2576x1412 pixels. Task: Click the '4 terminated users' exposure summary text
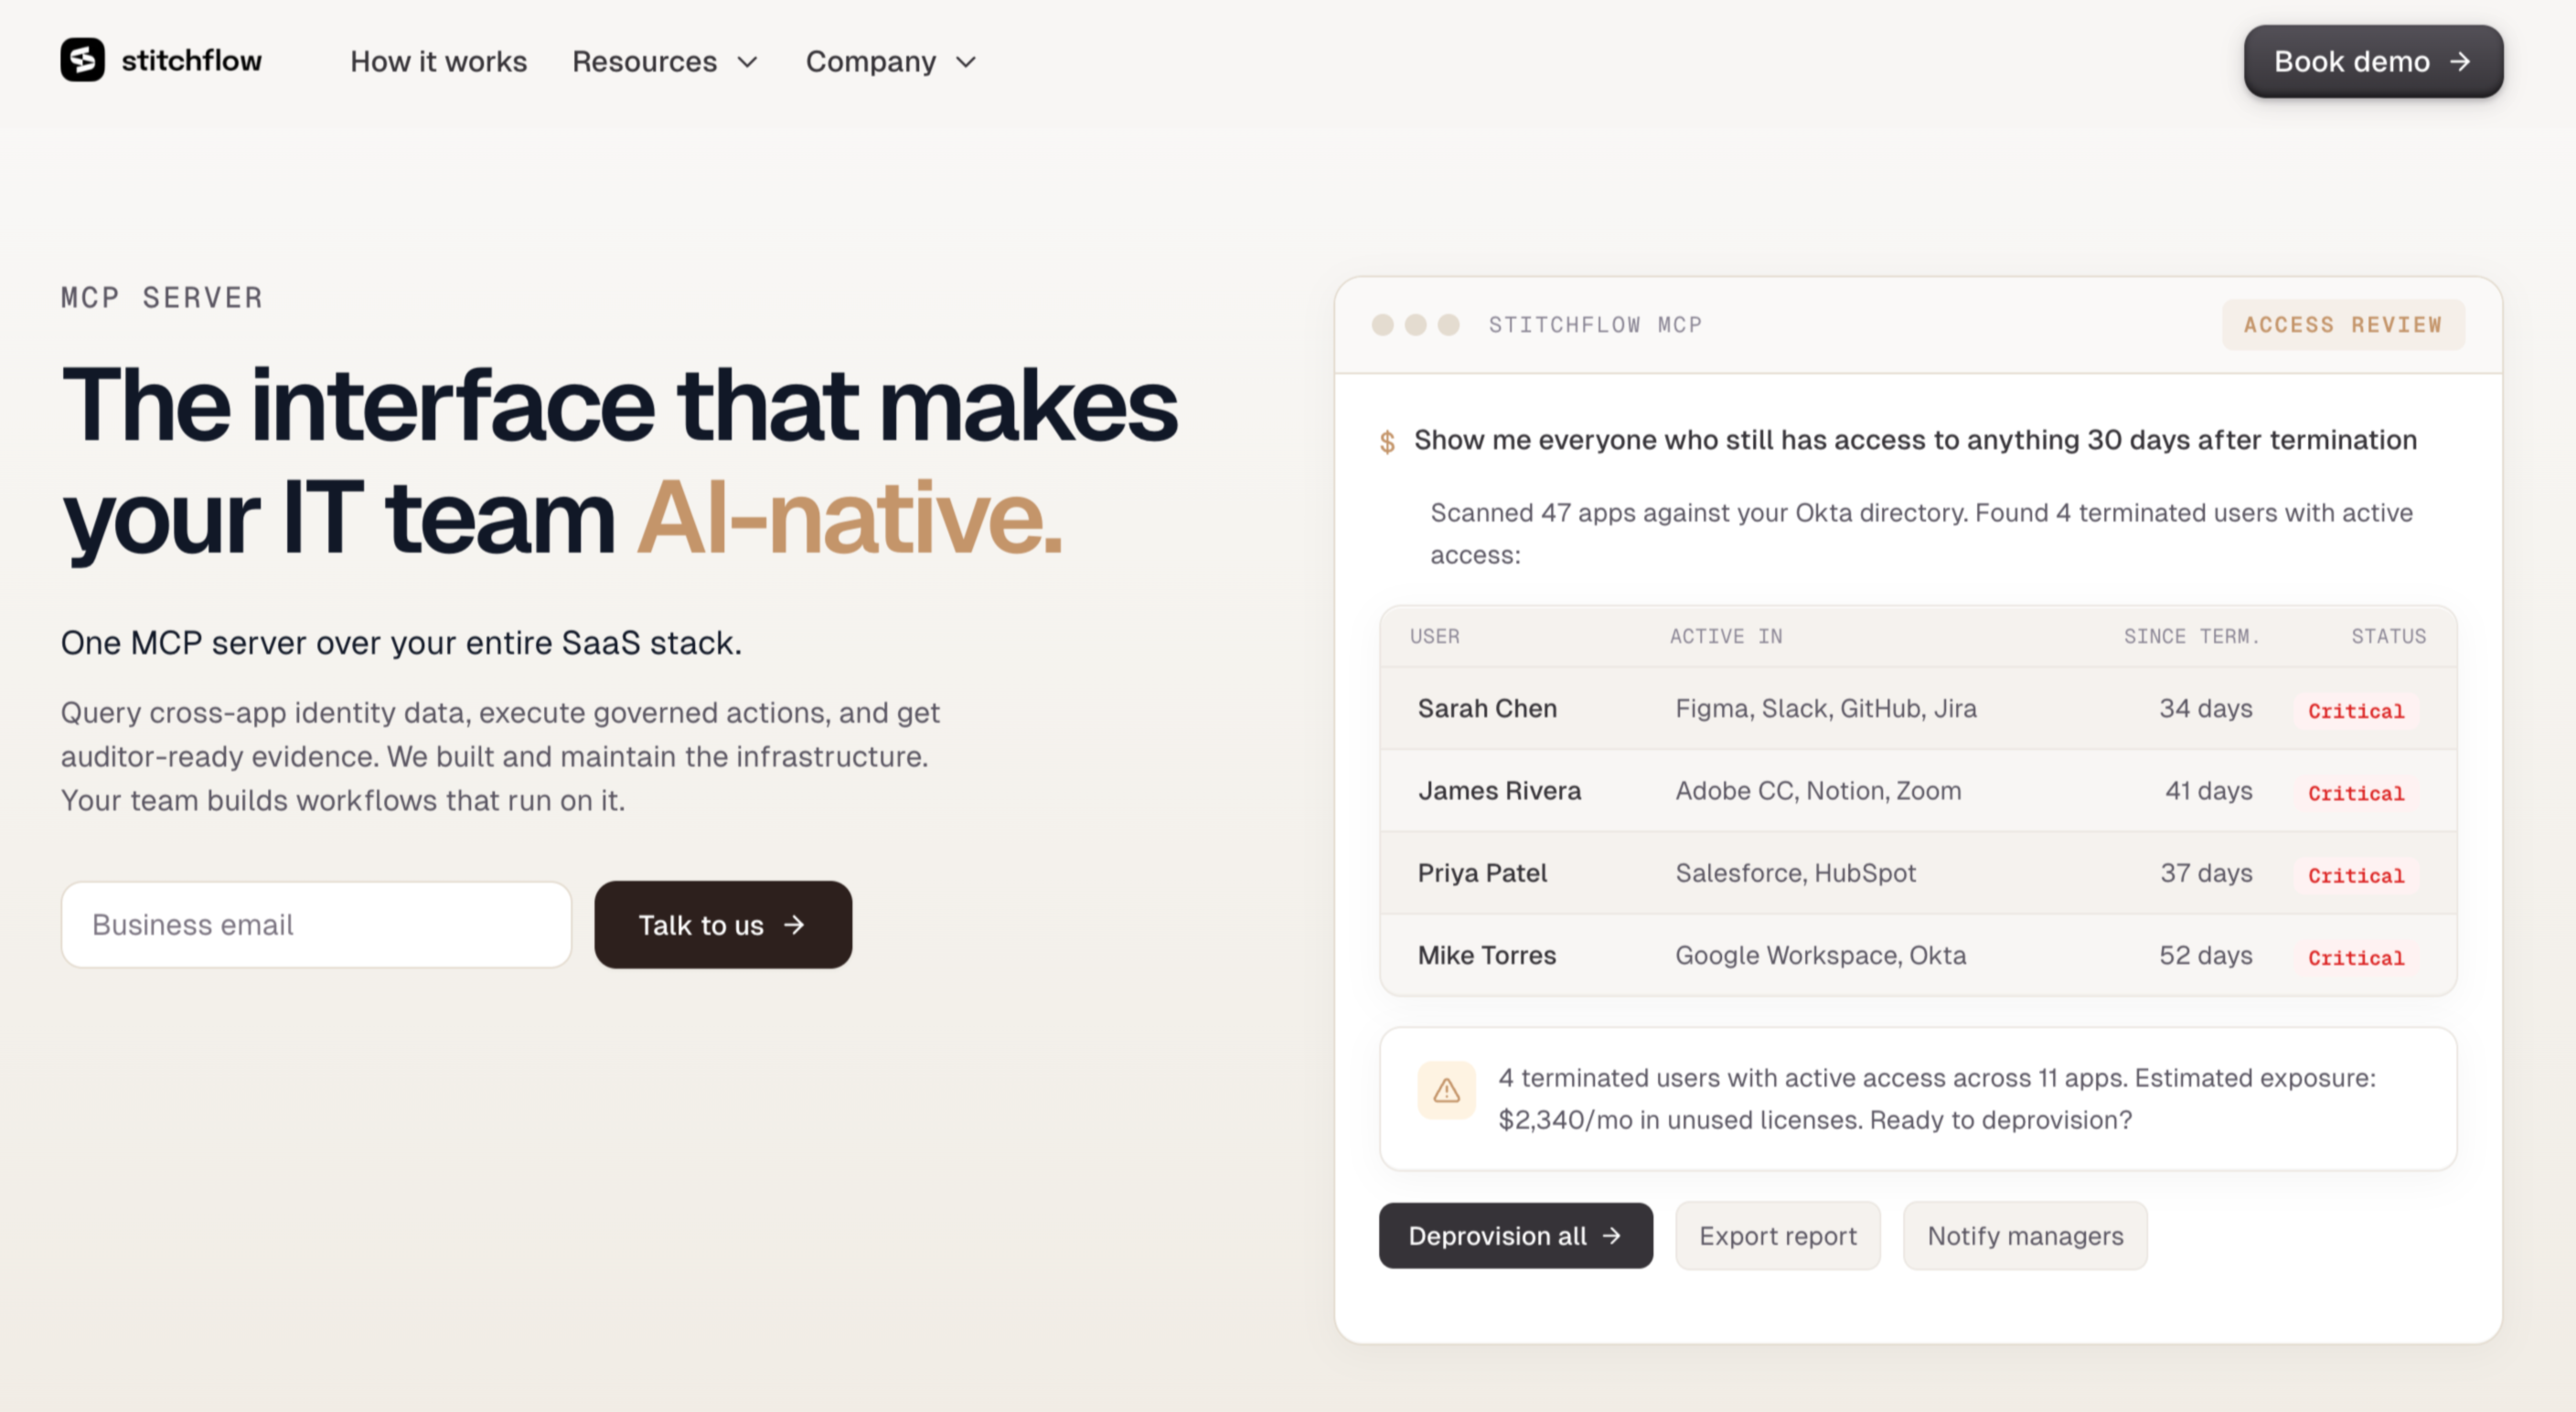click(x=1936, y=1098)
